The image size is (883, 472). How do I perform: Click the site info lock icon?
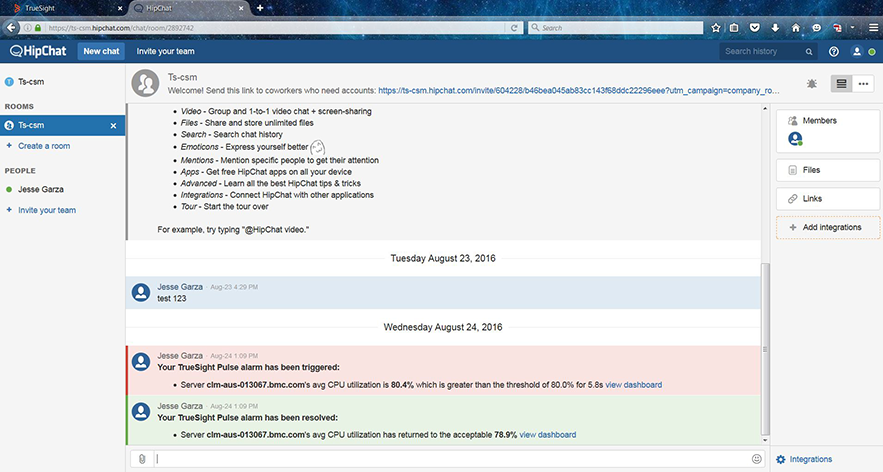point(38,28)
